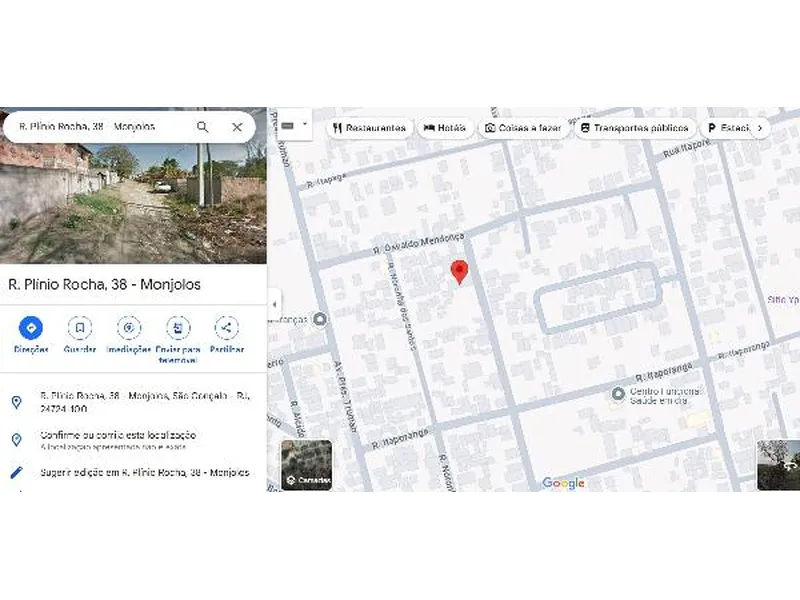800x600 pixels.
Task: Send location via Enviar para telemóvel icon
Action: [178, 328]
